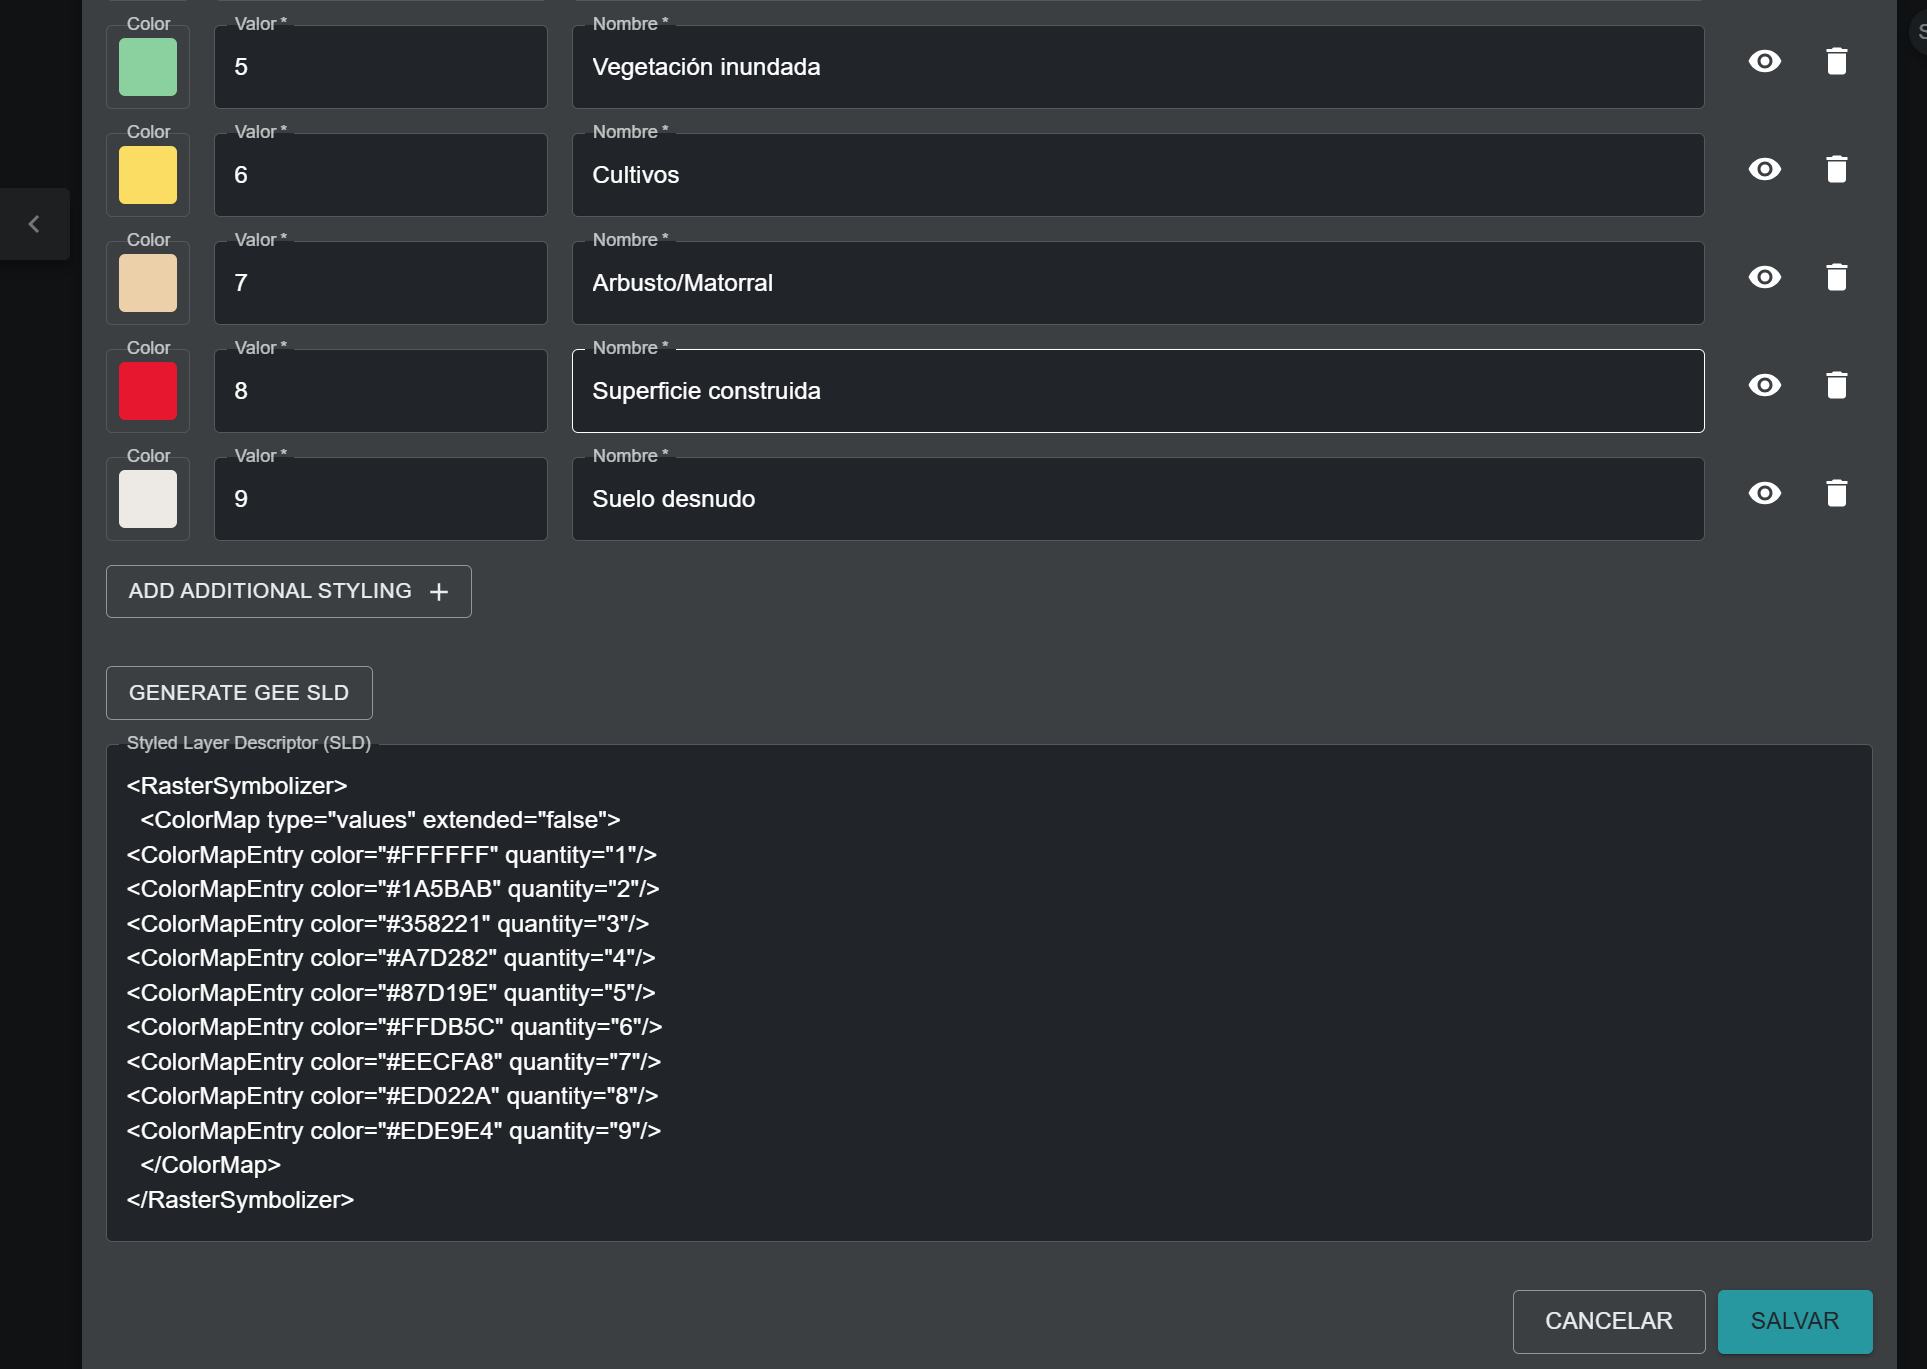Open yellow color swatch for Cultivos
The height and width of the screenshot is (1369, 1927).
pos(148,175)
